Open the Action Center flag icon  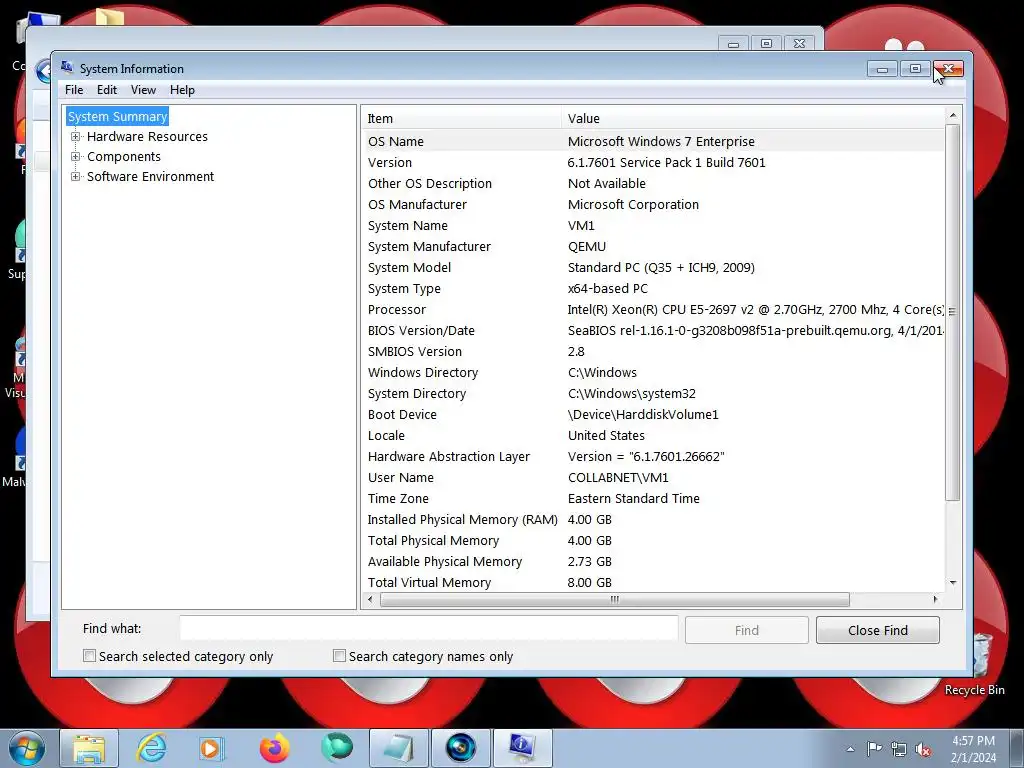coord(874,748)
